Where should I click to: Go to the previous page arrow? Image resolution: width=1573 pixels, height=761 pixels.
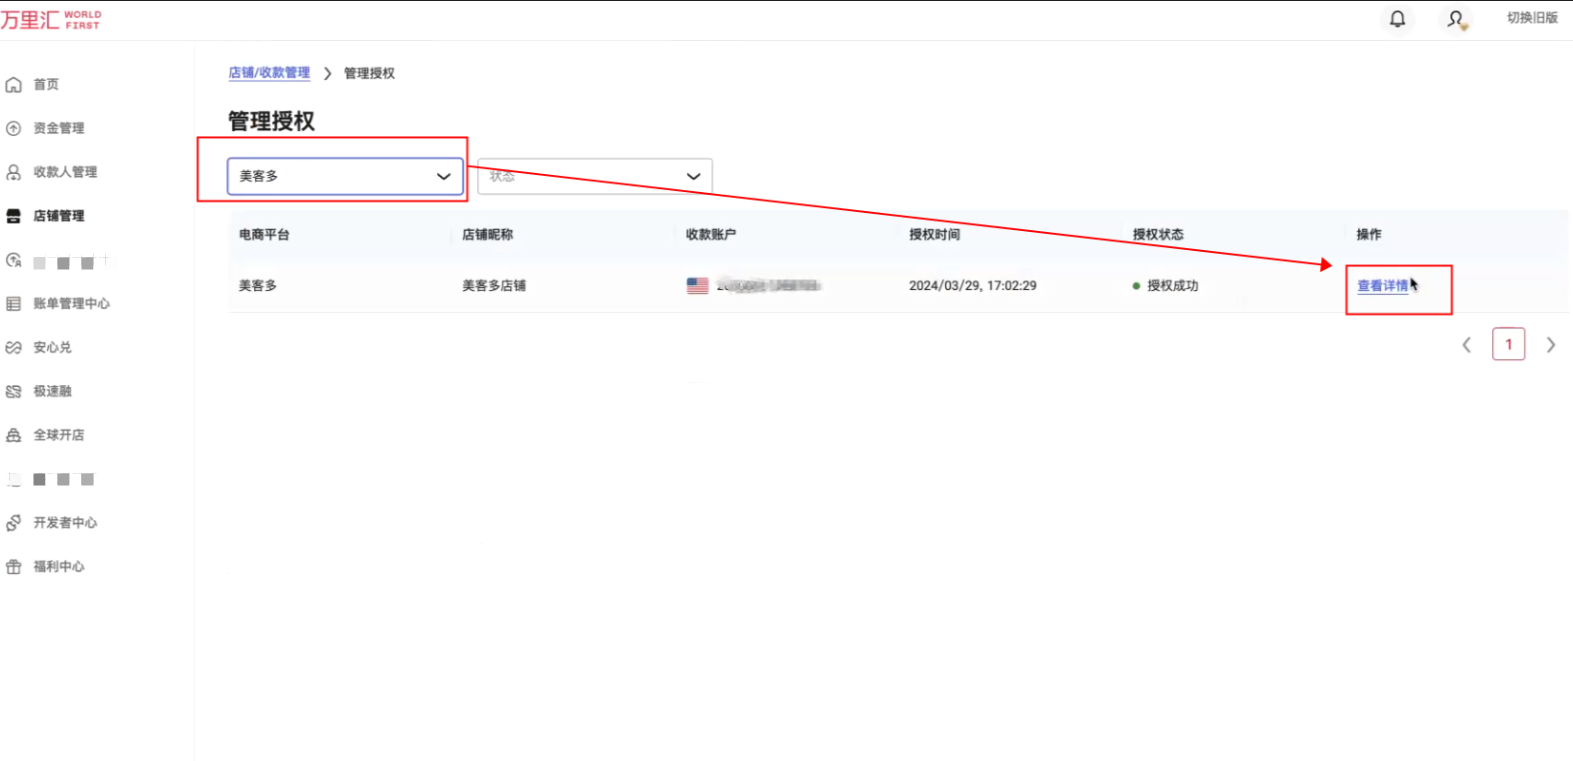point(1467,345)
